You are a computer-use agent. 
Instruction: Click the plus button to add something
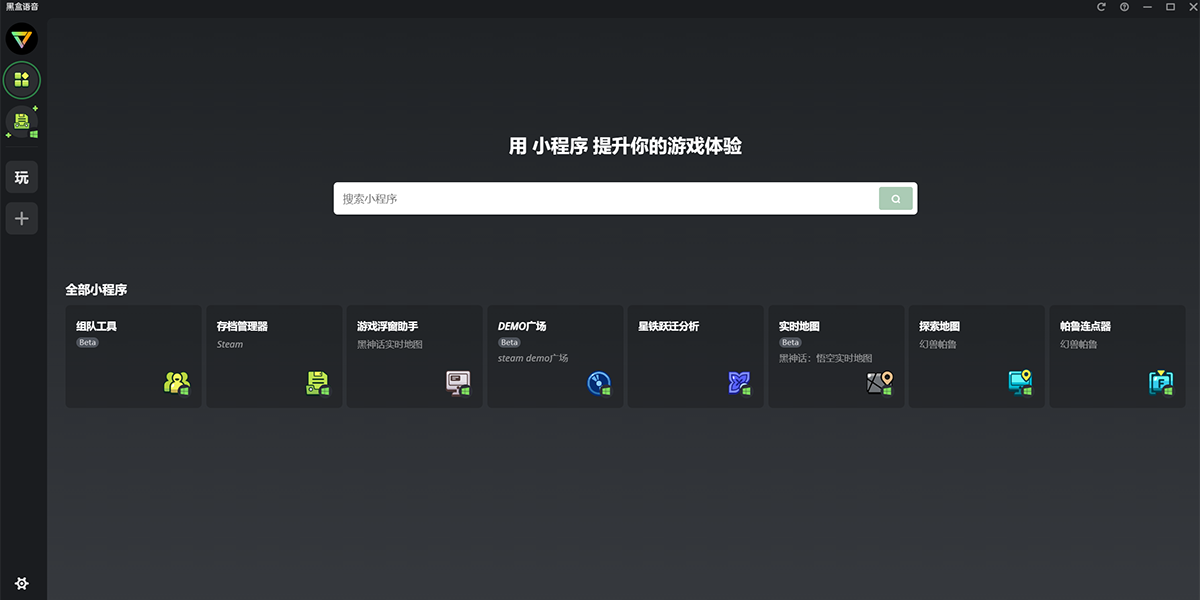(22, 218)
